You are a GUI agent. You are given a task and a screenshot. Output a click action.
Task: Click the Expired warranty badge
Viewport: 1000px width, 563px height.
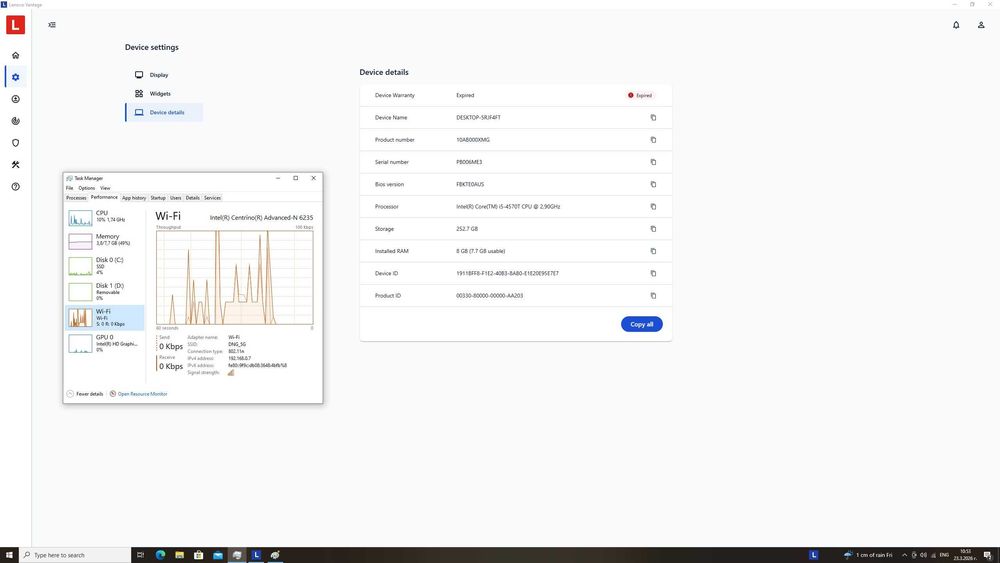(x=640, y=95)
